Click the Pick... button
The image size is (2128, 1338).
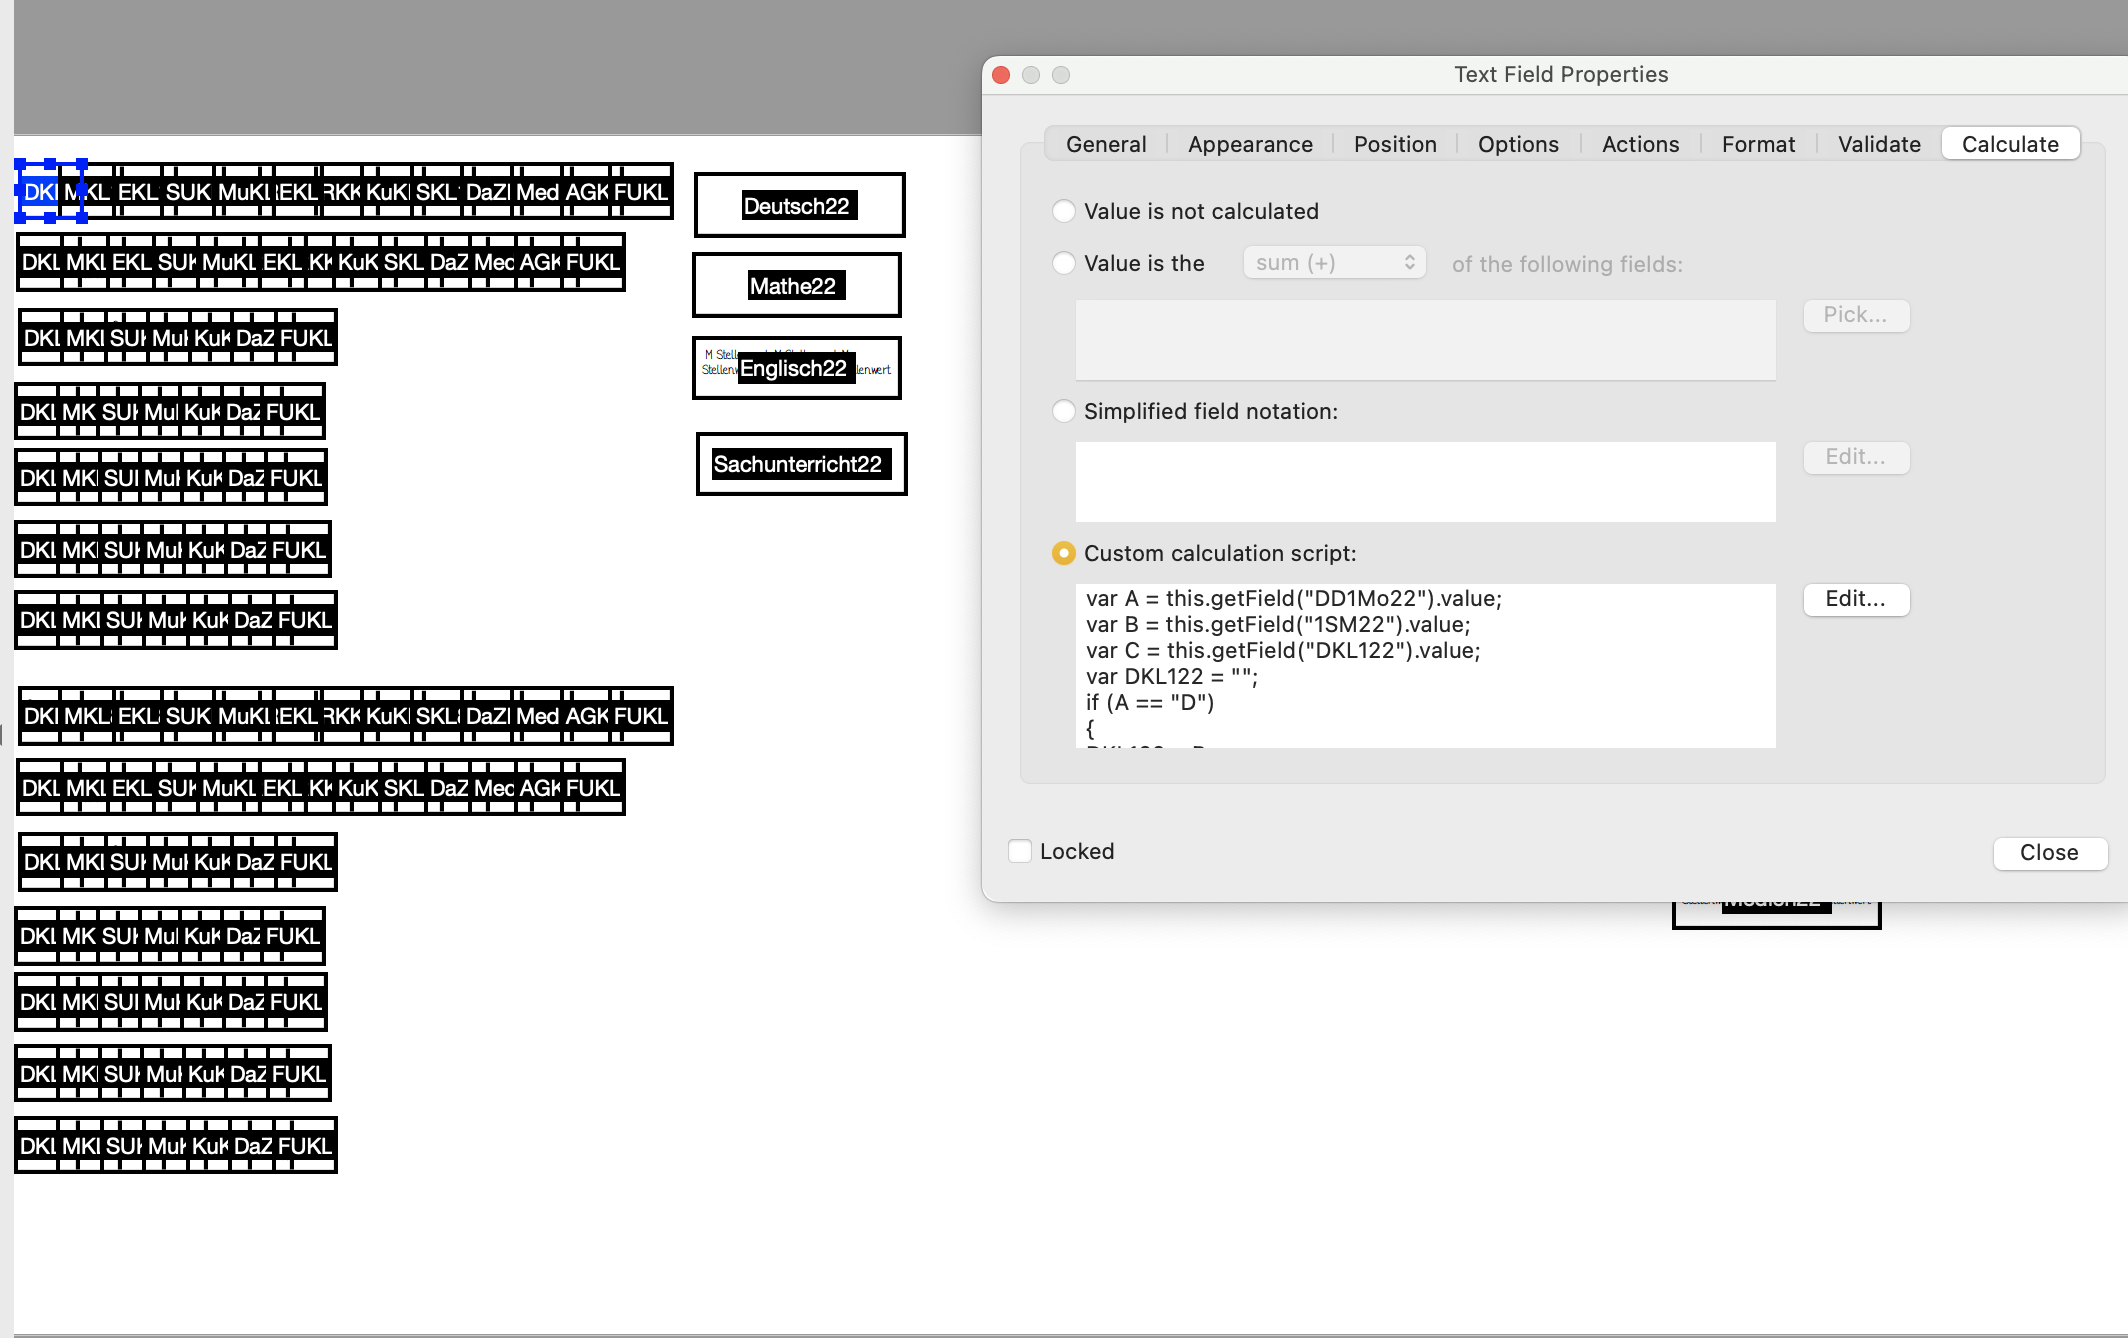pyautogui.click(x=1856, y=314)
